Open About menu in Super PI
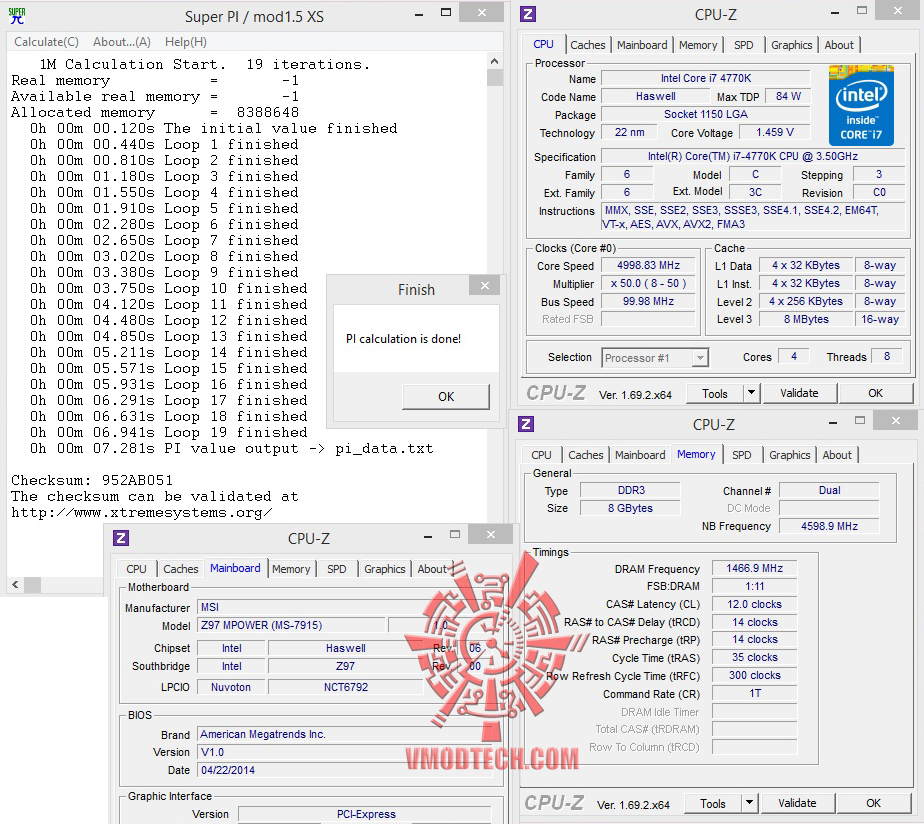Image resolution: width=924 pixels, height=824 pixels. (121, 42)
